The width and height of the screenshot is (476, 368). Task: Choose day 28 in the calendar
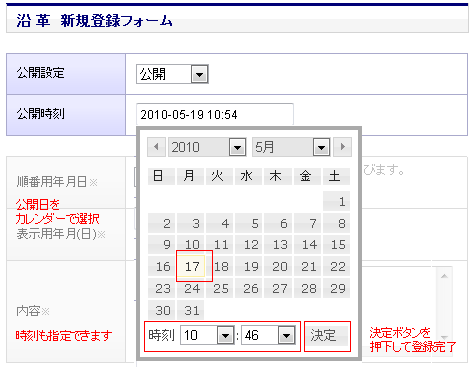point(307,288)
